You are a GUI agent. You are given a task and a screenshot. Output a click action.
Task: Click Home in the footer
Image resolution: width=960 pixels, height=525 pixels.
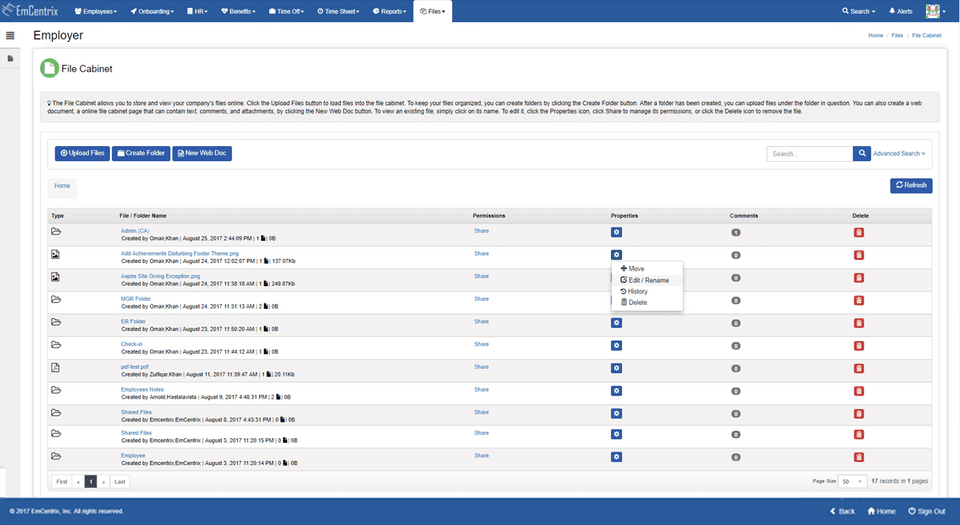882,512
